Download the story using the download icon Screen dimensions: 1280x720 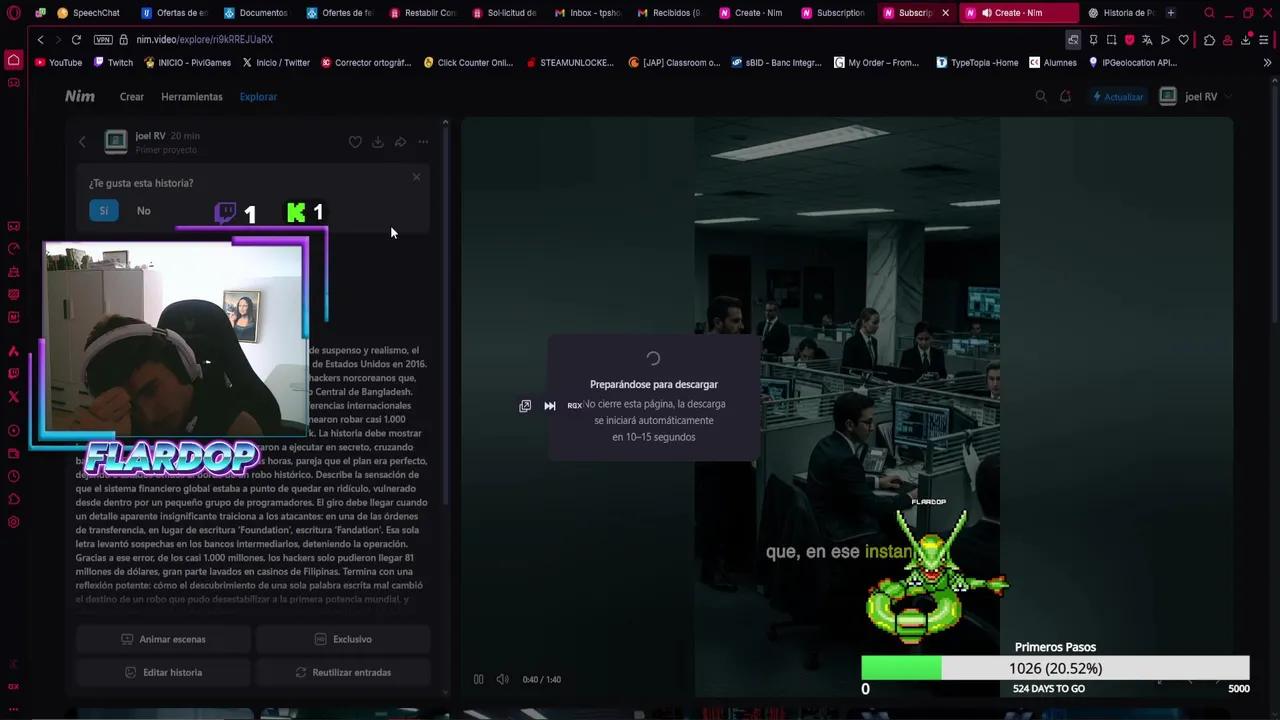(x=378, y=142)
